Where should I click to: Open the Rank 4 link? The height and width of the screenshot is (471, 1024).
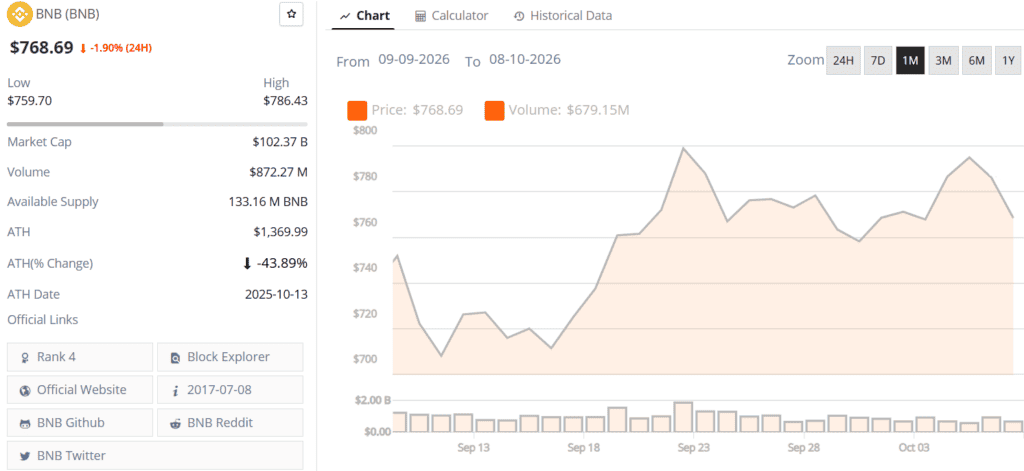tap(80, 357)
